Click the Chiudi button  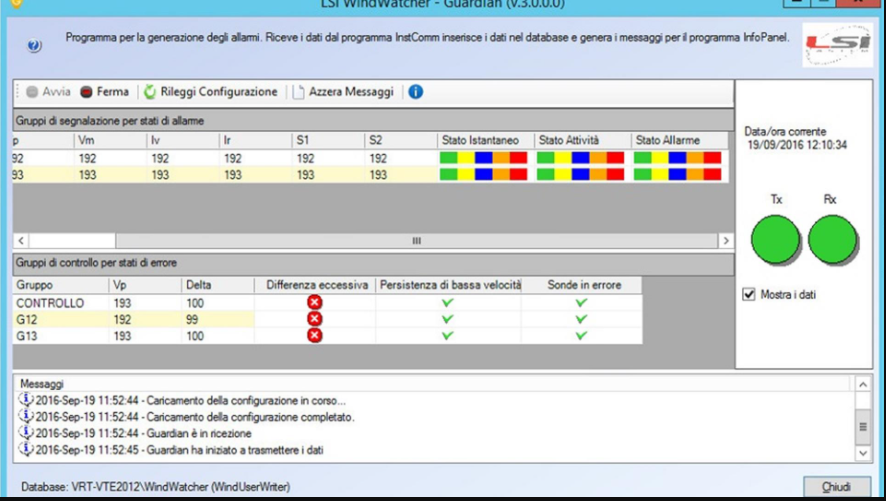click(836, 486)
